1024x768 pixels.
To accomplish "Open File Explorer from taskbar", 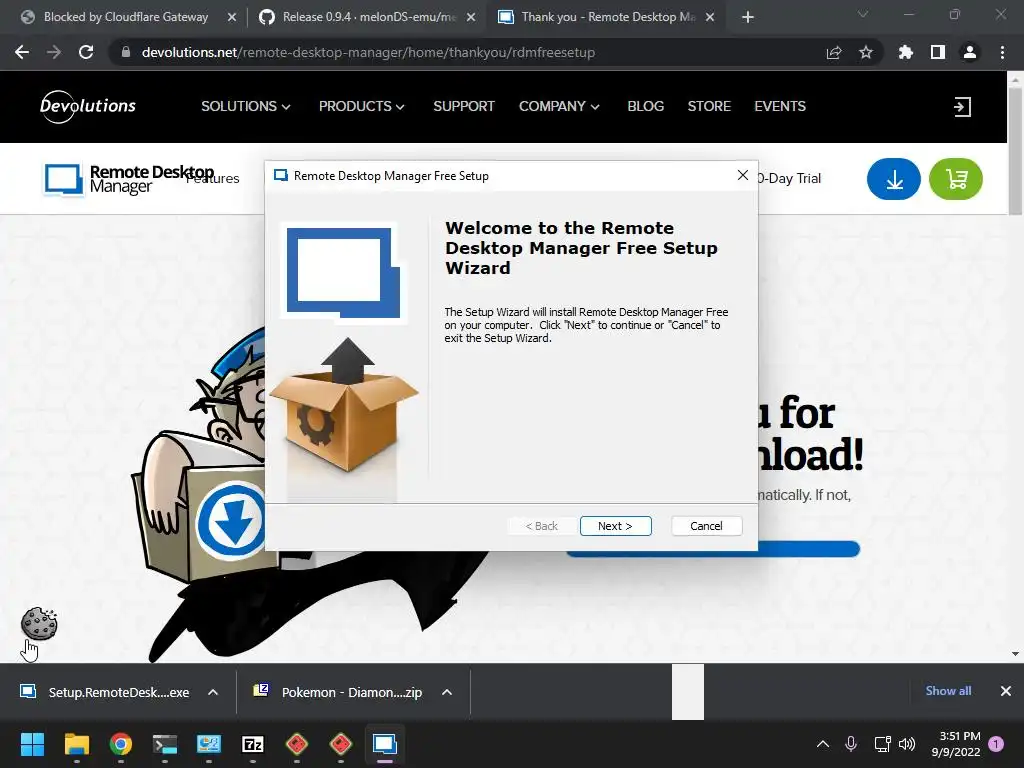I will pos(76,744).
